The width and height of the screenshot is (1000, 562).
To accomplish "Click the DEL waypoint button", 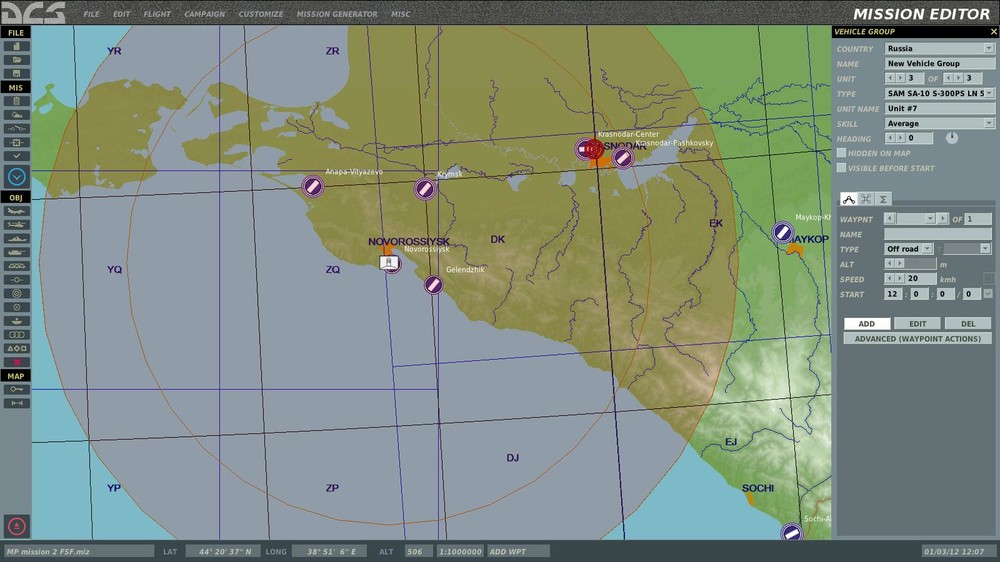I will [x=968, y=323].
